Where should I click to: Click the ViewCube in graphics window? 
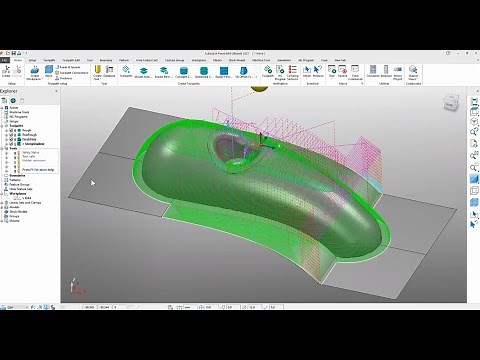(451, 103)
